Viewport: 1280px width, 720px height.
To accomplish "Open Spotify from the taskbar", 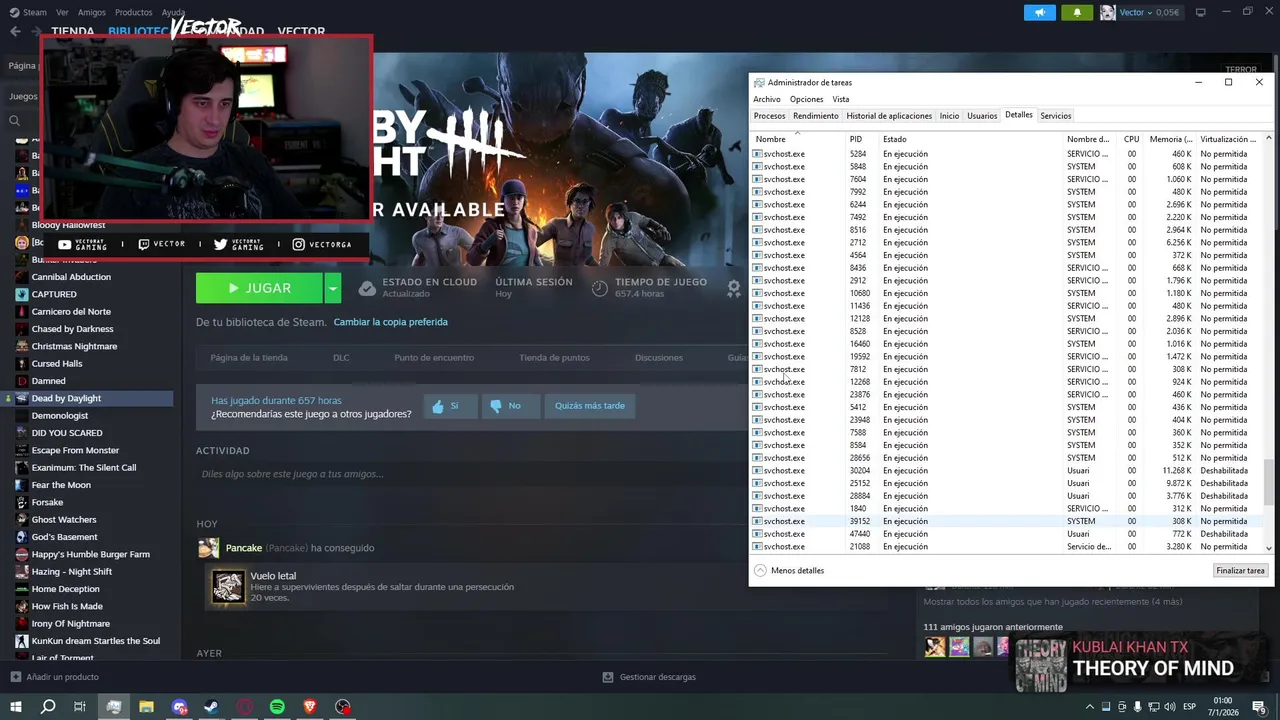I will point(277,706).
